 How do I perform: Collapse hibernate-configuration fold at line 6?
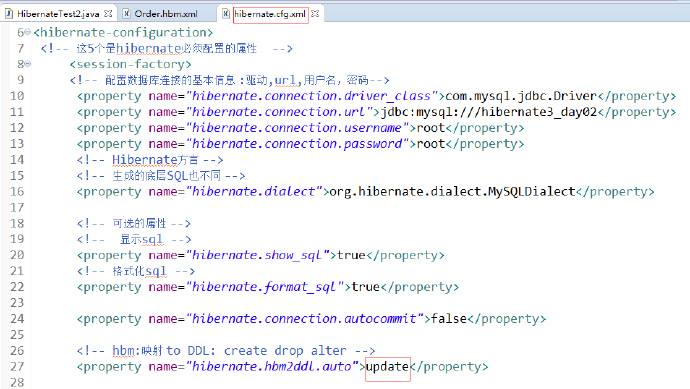pyautogui.click(x=28, y=32)
